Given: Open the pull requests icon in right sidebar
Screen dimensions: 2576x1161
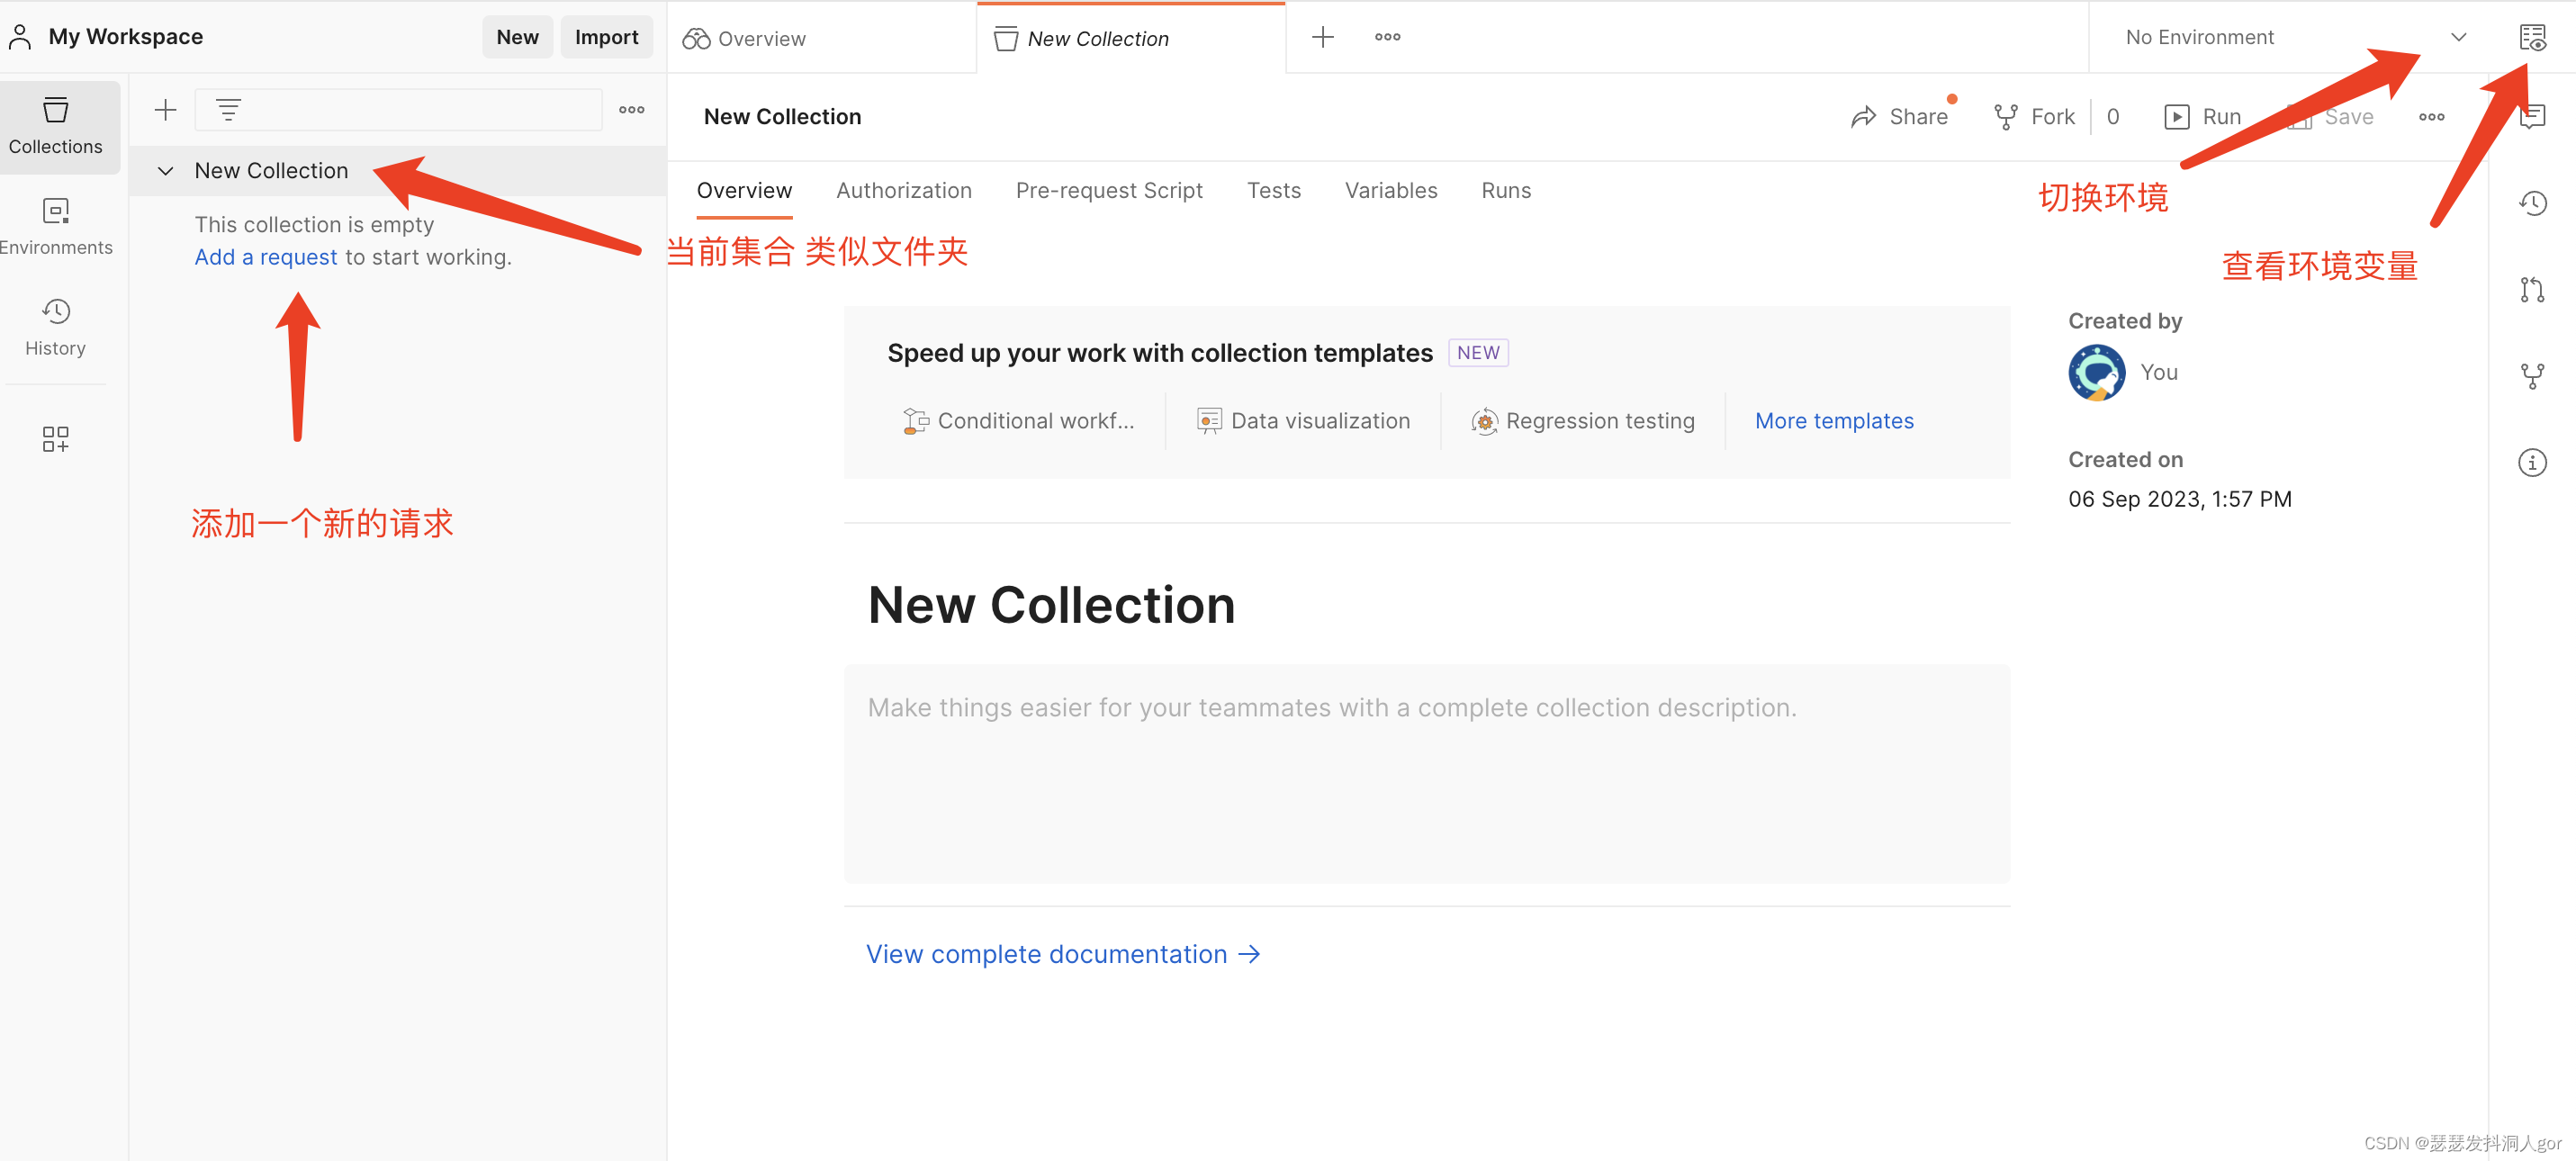Looking at the screenshot, I should point(2532,290).
